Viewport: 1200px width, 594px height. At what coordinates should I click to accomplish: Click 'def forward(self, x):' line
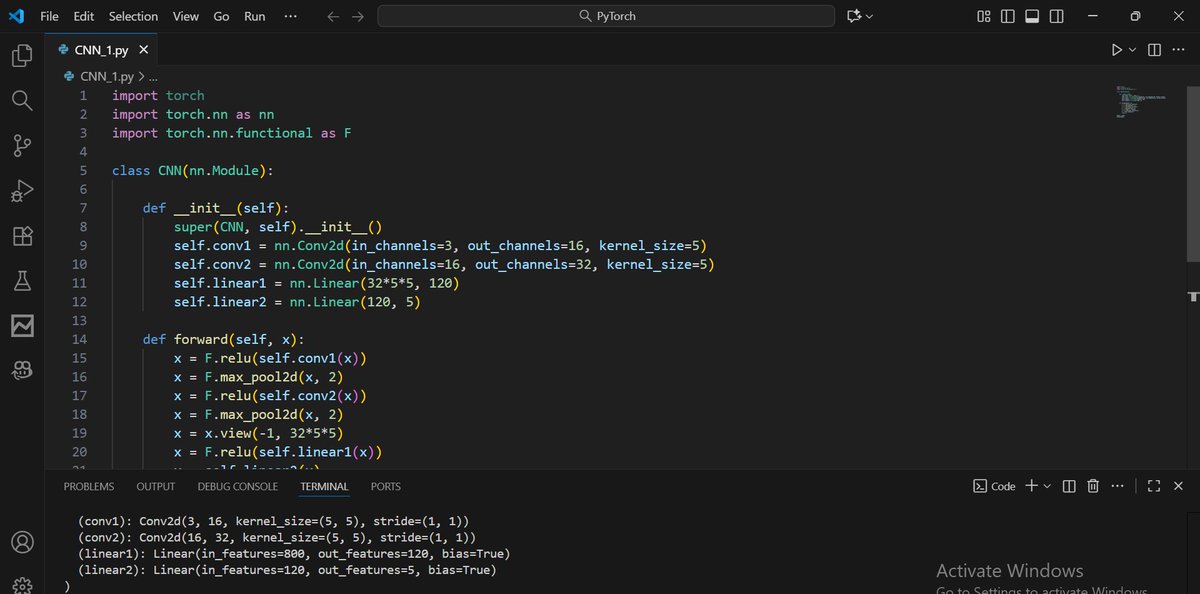[x=224, y=339]
